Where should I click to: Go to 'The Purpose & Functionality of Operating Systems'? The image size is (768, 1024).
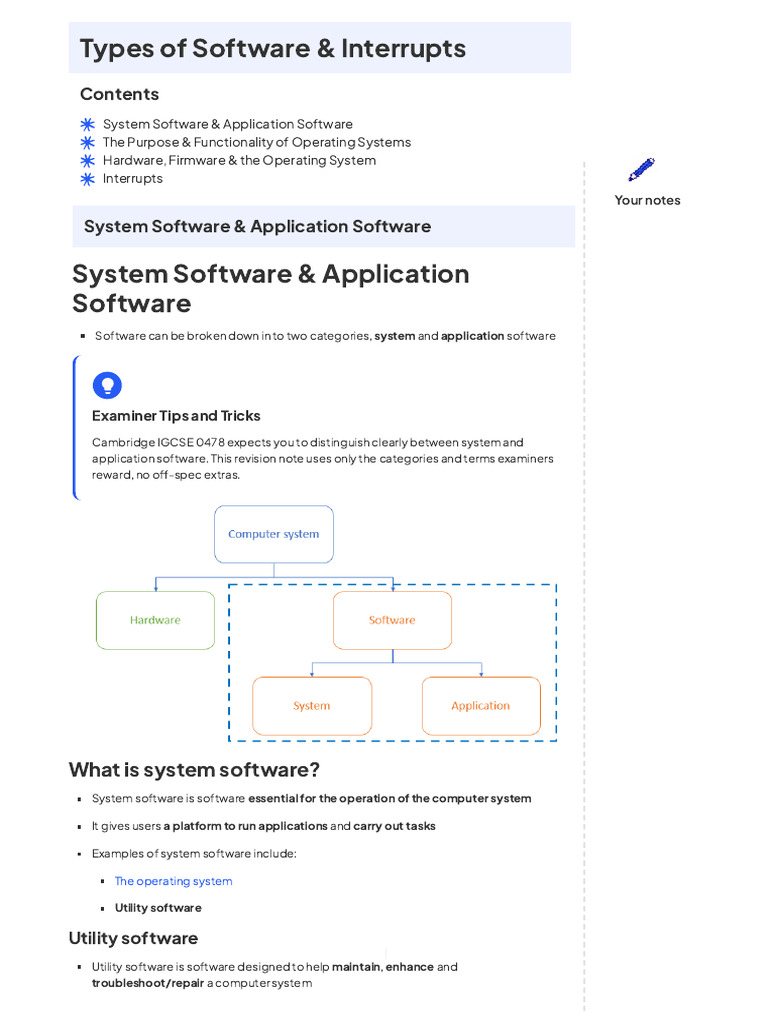pos(257,142)
